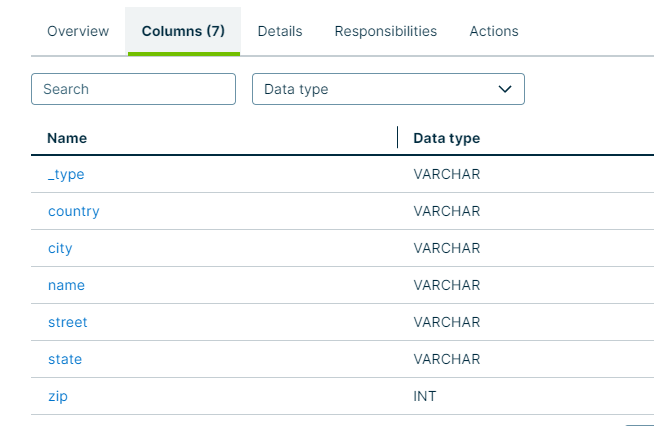
Task: Open the country column link
Action: pyautogui.click(x=74, y=211)
